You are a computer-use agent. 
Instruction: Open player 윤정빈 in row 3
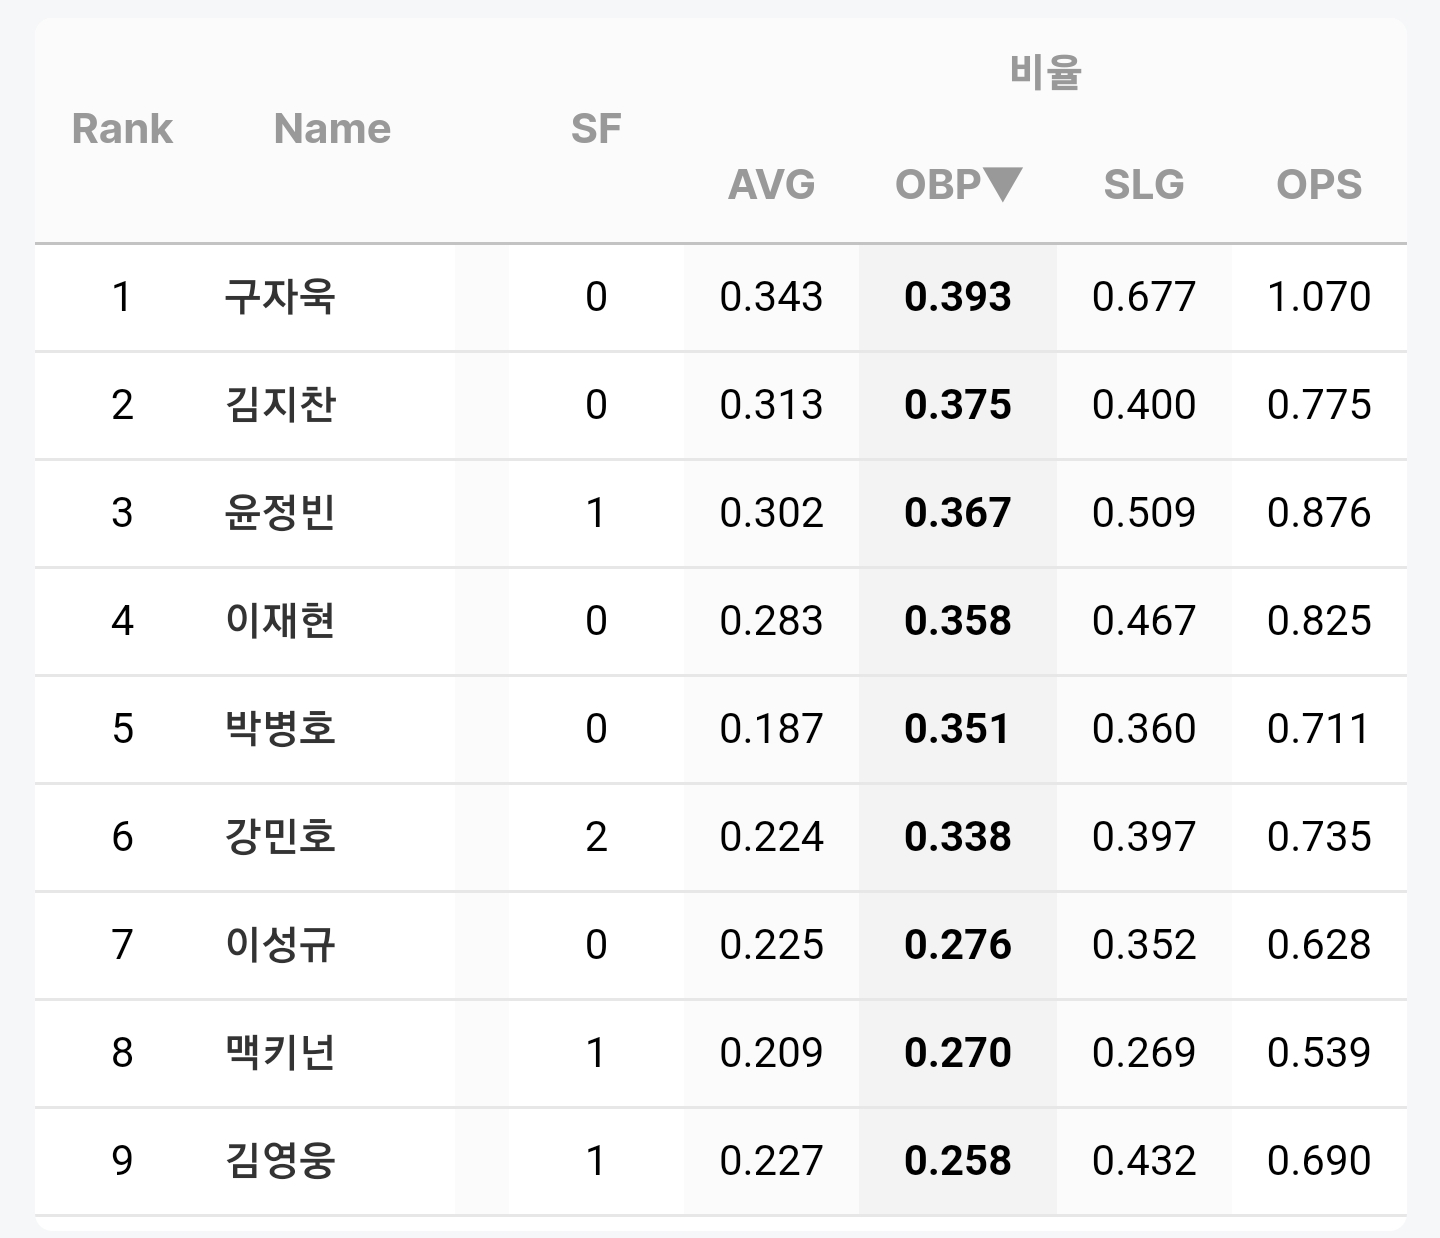pyautogui.click(x=280, y=512)
